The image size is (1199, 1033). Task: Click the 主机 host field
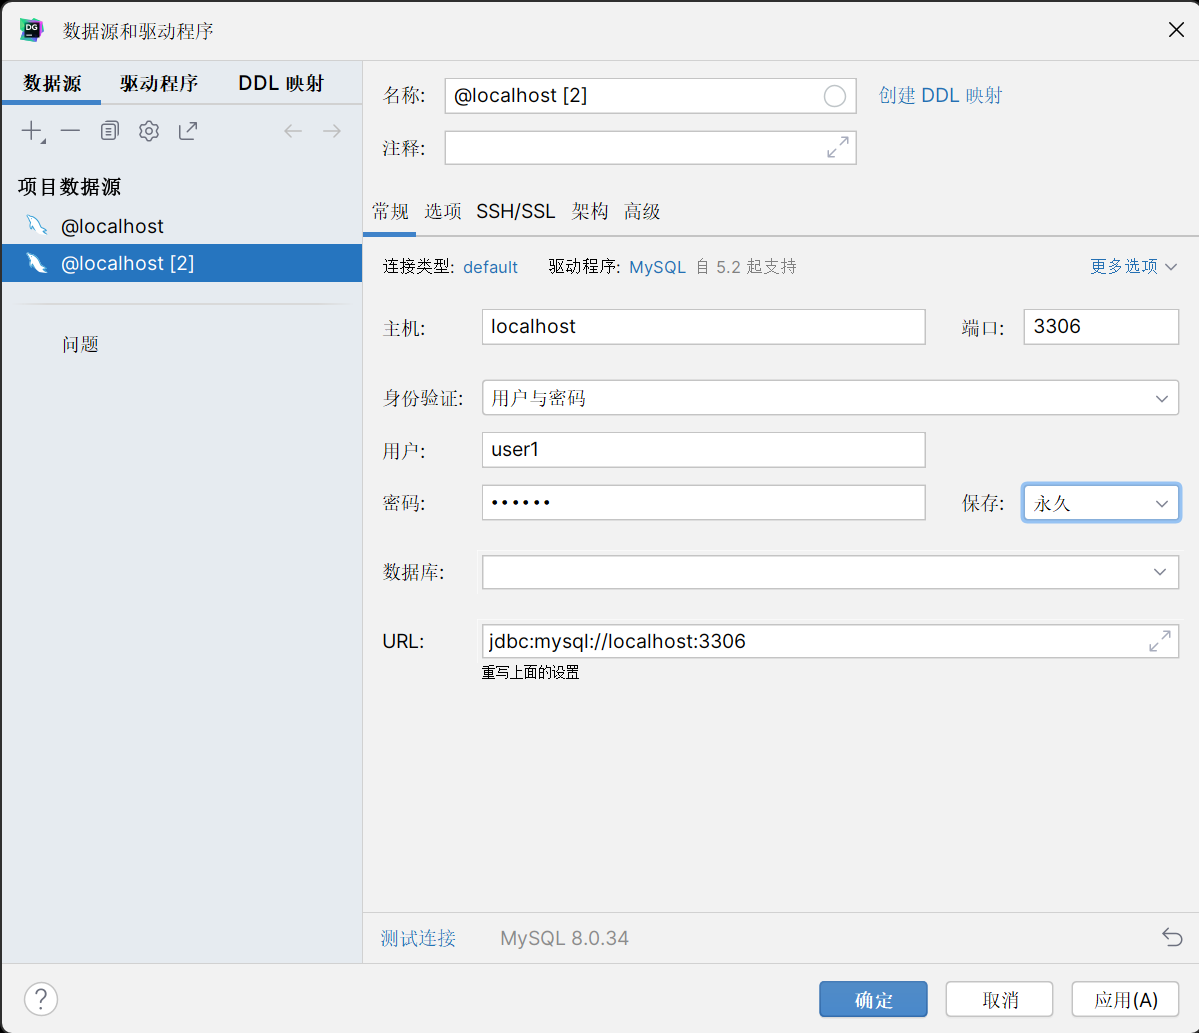point(703,326)
